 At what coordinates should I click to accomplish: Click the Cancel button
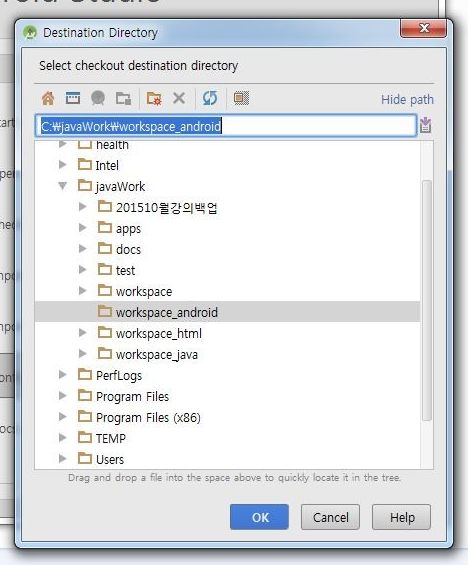pyautogui.click(x=330, y=517)
